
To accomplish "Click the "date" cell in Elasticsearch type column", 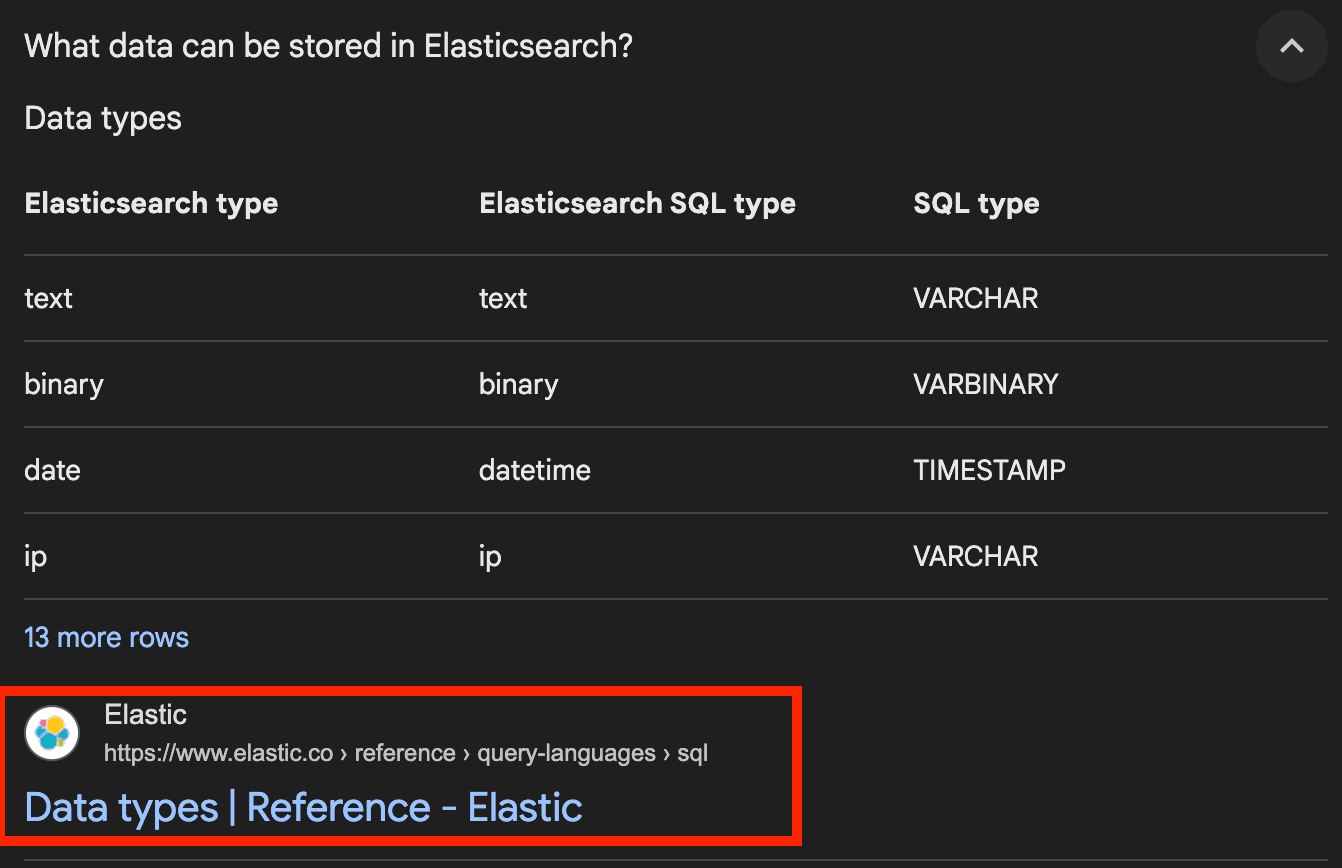I will [52, 470].
